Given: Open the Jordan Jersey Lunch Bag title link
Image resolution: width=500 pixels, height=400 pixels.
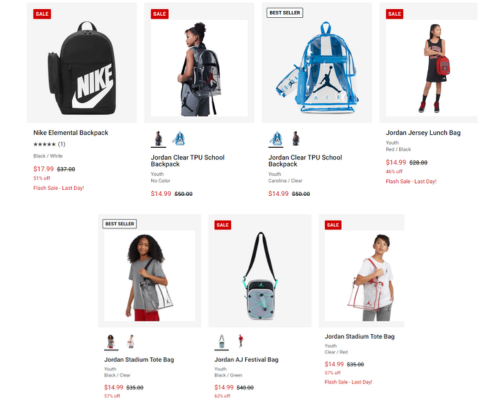Looking at the screenshot, I should 423,133.
